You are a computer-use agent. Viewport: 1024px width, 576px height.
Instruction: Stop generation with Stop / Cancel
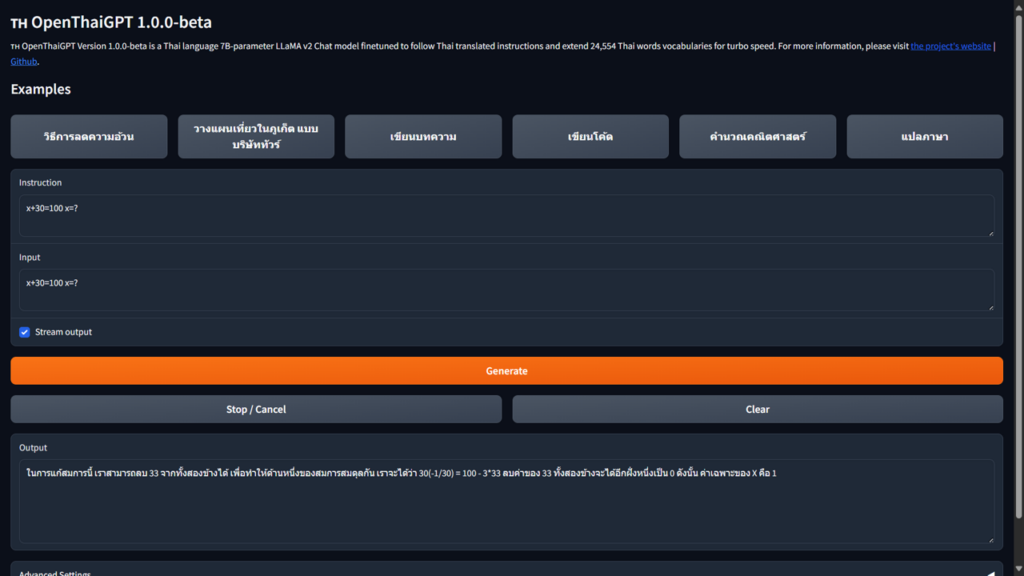(256, 409)
